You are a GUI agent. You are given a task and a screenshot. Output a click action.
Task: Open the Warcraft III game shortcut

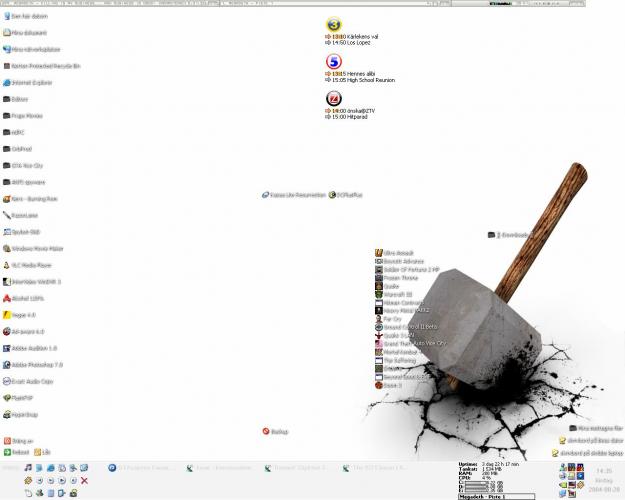tap(391, 294)
